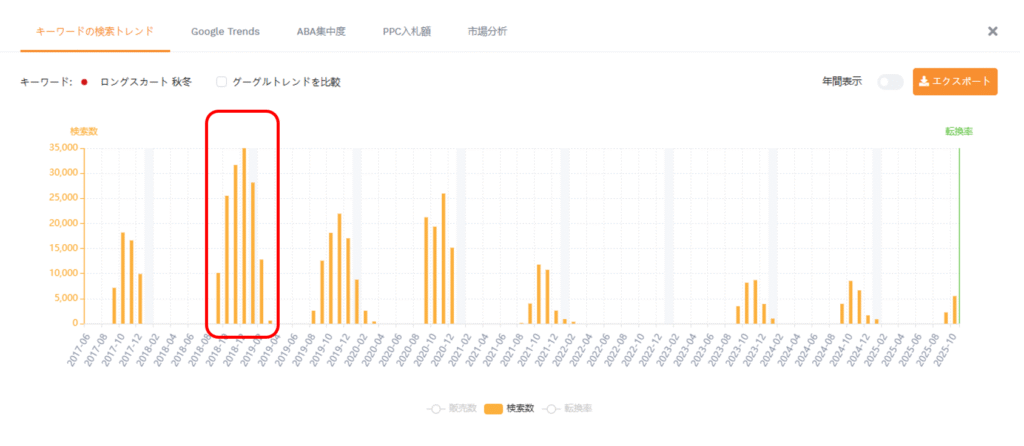Image resolution: width=1024 pixels, height=446 pixels.
Task: Enable the グーグルトレンドを比較 checkbox
Action: point(222,82)
